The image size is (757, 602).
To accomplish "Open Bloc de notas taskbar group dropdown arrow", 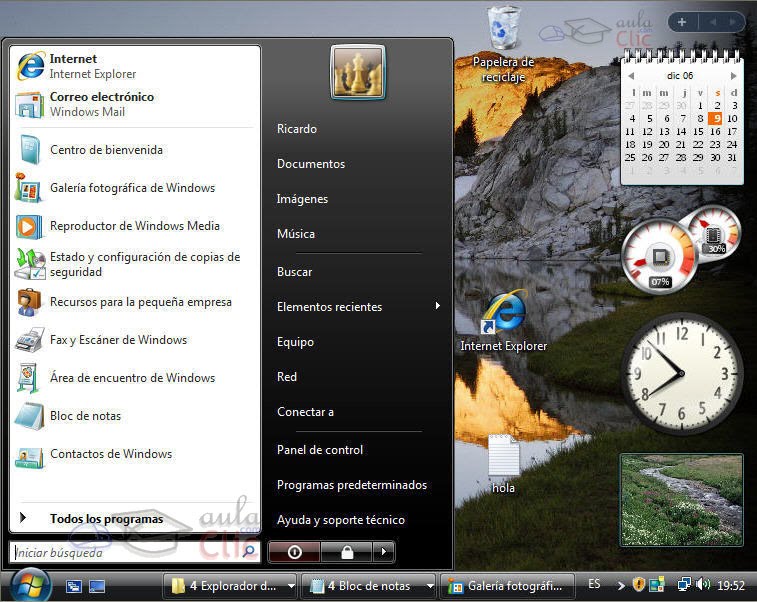I will pos(430,586).
